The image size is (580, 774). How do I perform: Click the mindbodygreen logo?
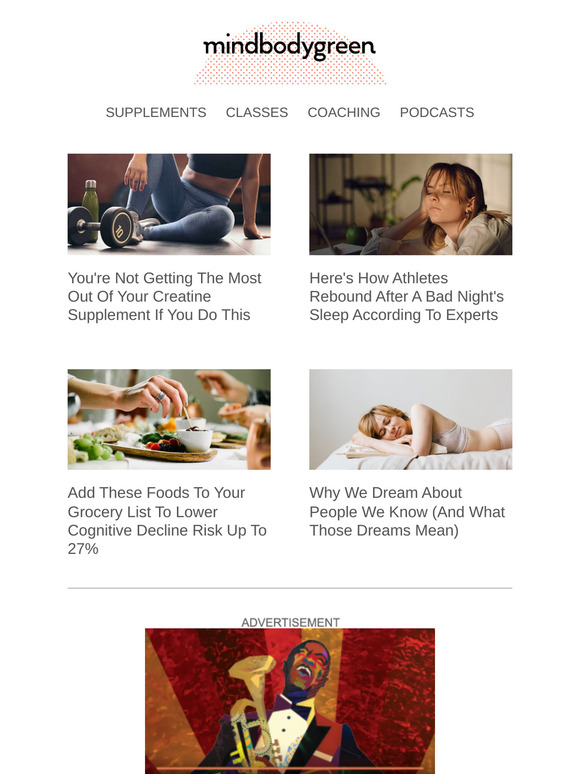[x=289, y=47]
